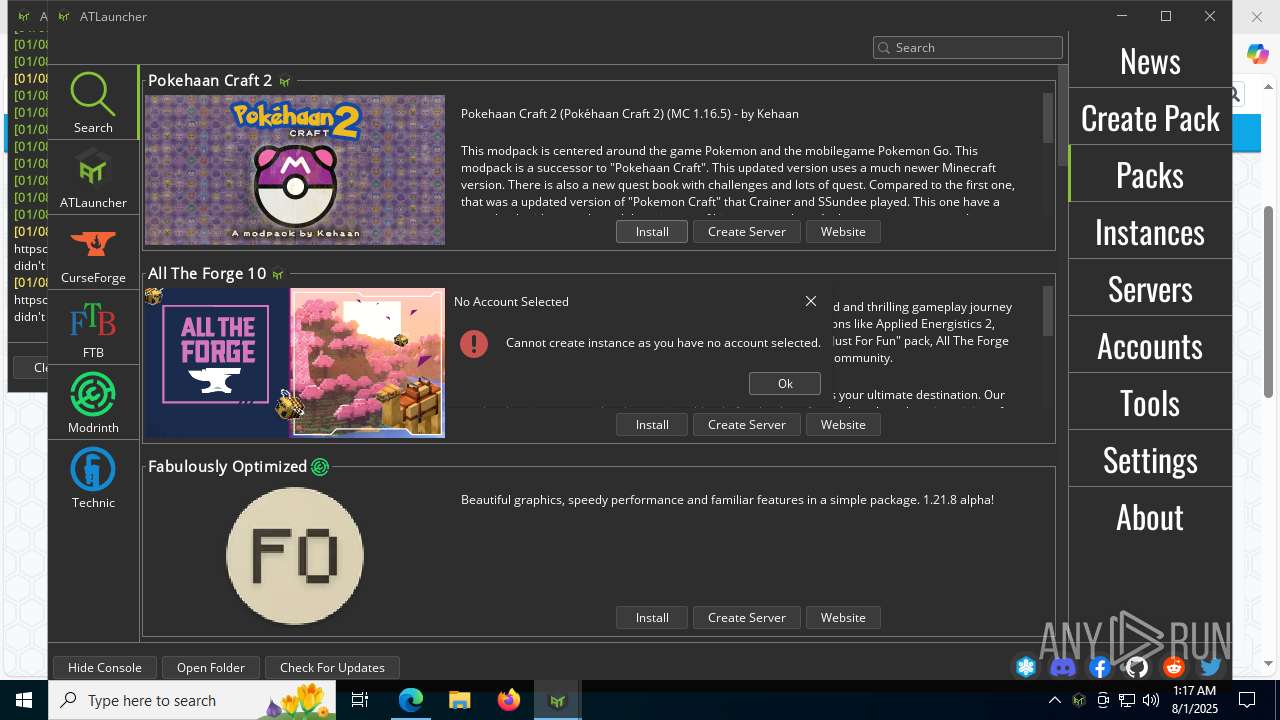The height and width of the screenshot is (720, 1280).
Task: Click the Hide Console button
Action: [x=105, y=667]
